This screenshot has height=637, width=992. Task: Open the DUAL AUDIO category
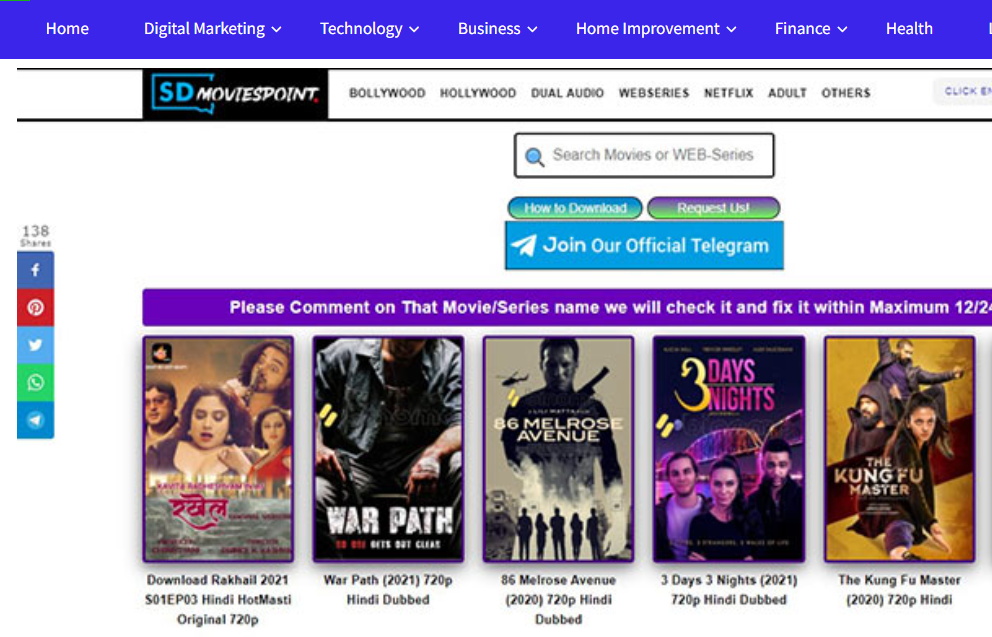click(x=567, y=93)
